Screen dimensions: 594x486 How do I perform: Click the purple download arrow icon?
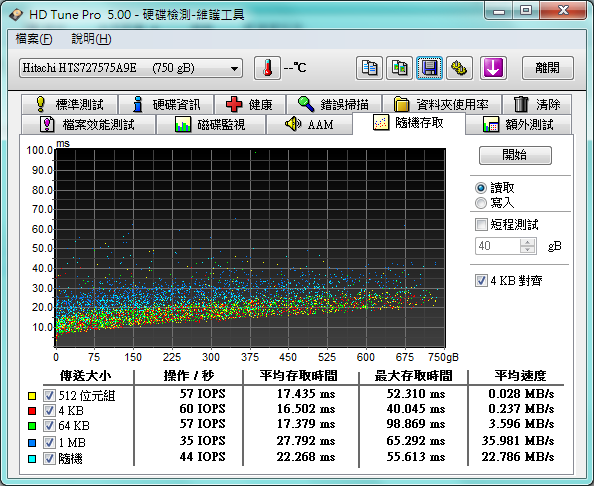pos(493,68)
